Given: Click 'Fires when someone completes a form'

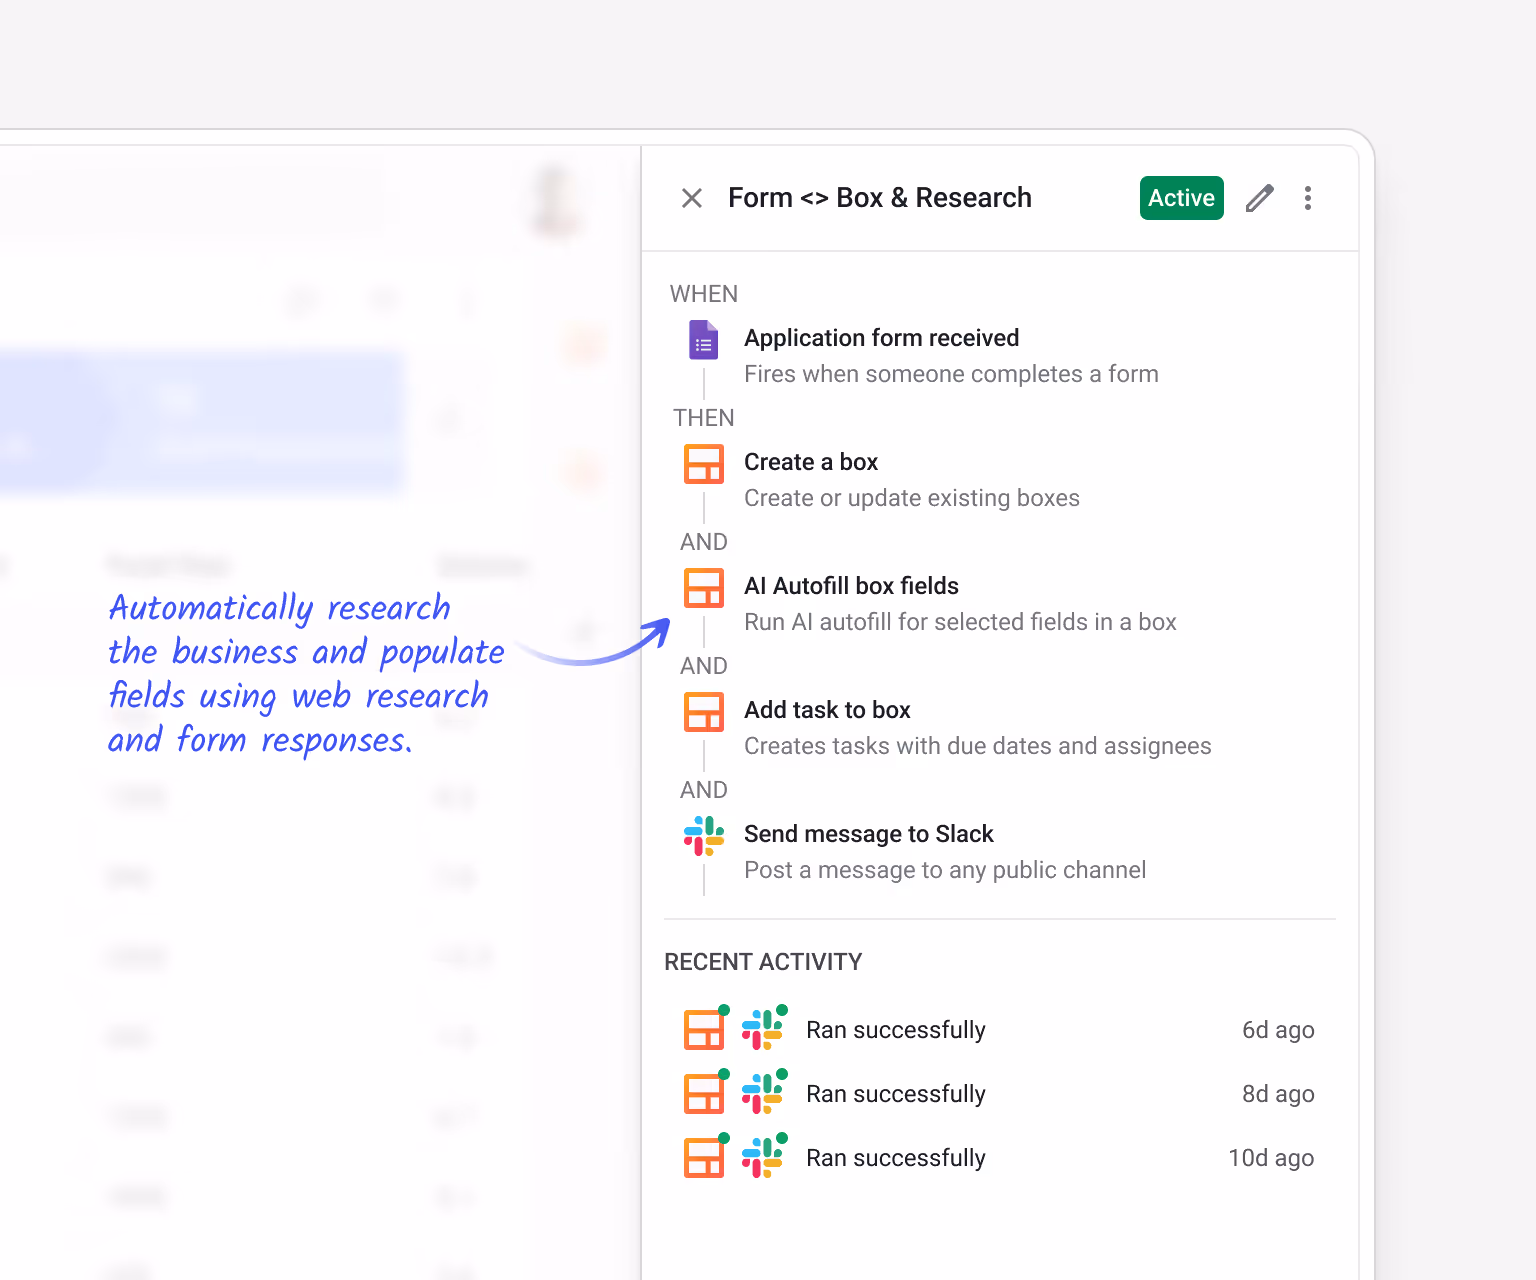Looking at the screenshot, I should pyautogui.click(x=951, y=374).
